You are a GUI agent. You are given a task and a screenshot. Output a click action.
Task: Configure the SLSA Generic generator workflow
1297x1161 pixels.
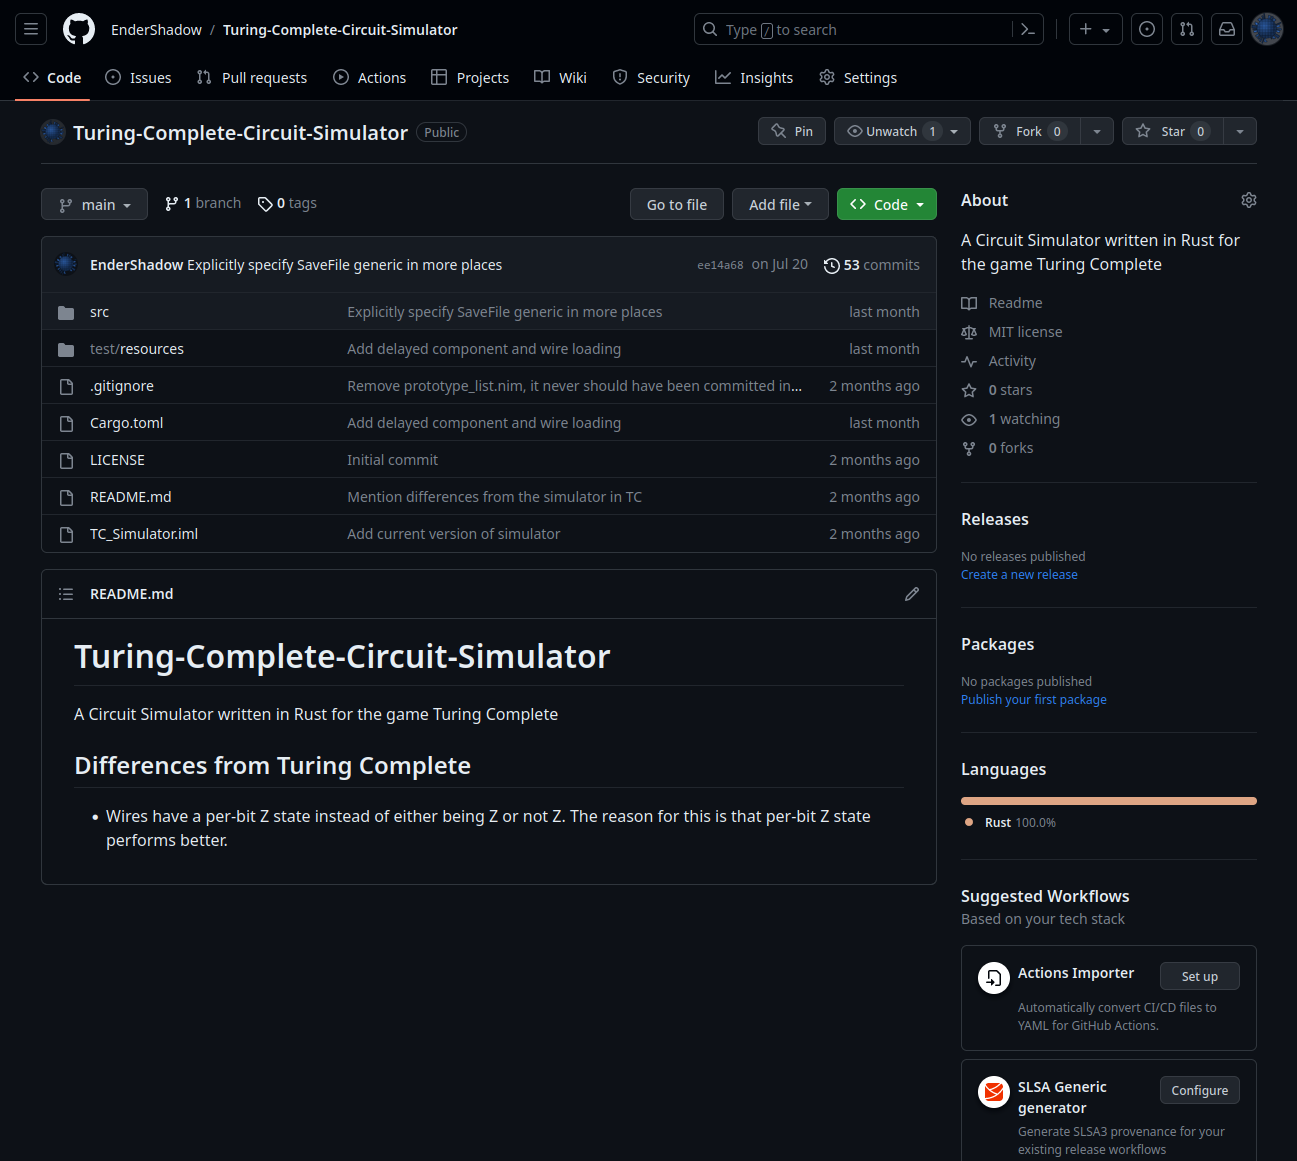1200,1090
